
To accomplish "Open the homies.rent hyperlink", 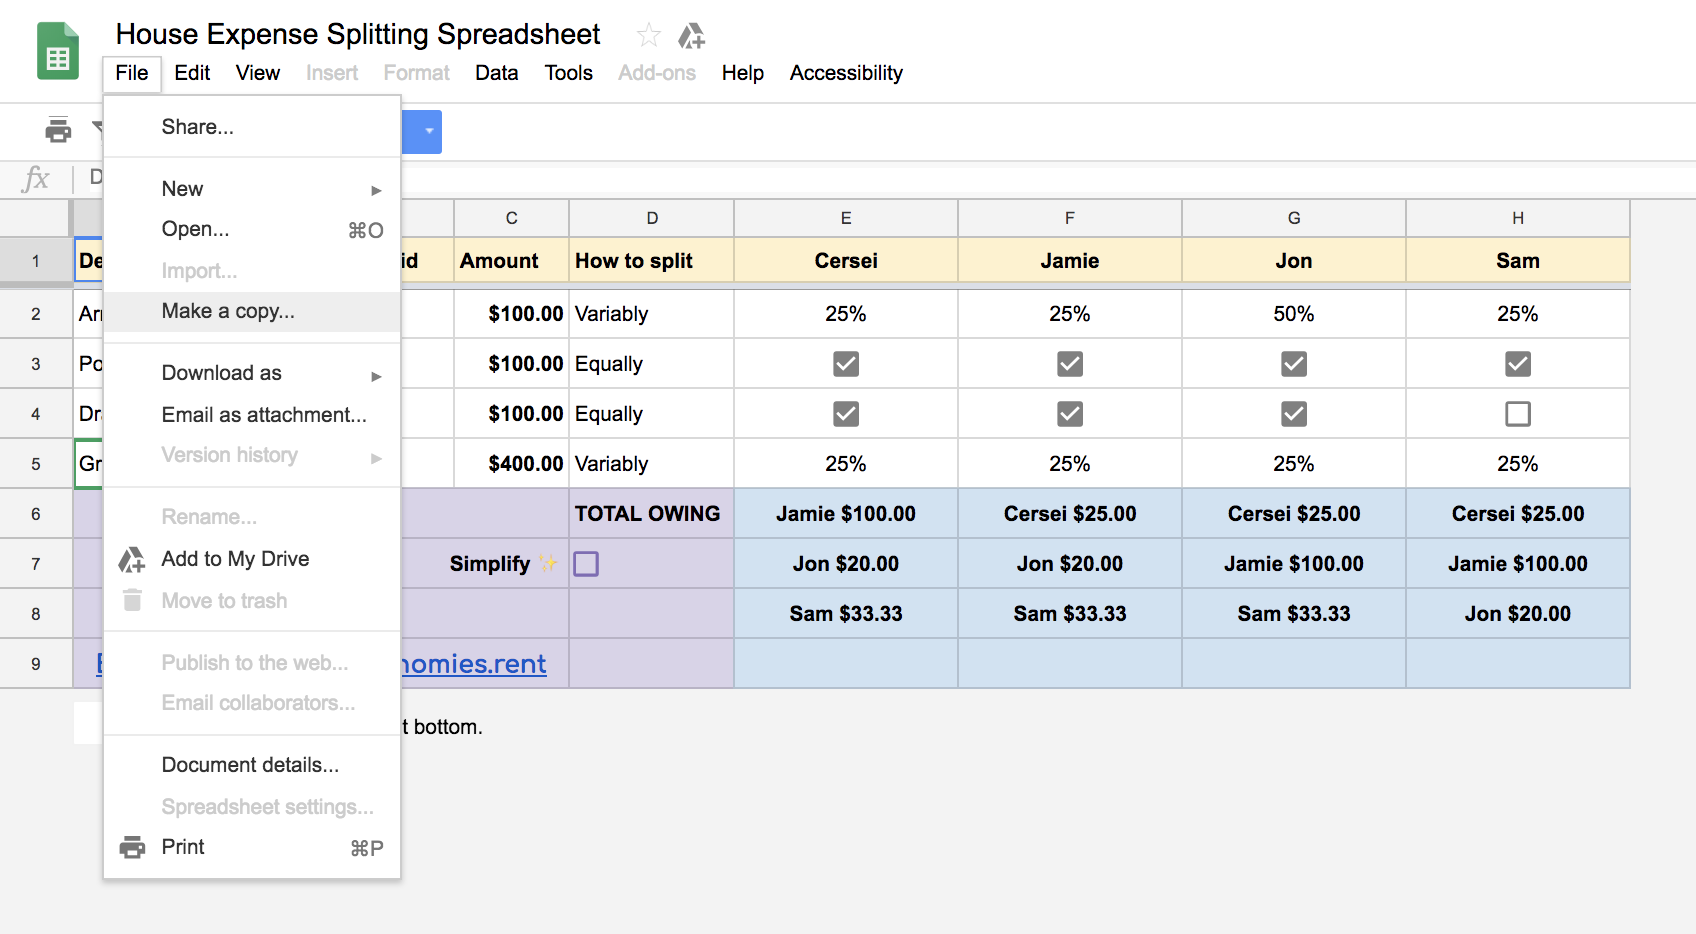I will 474,664.
